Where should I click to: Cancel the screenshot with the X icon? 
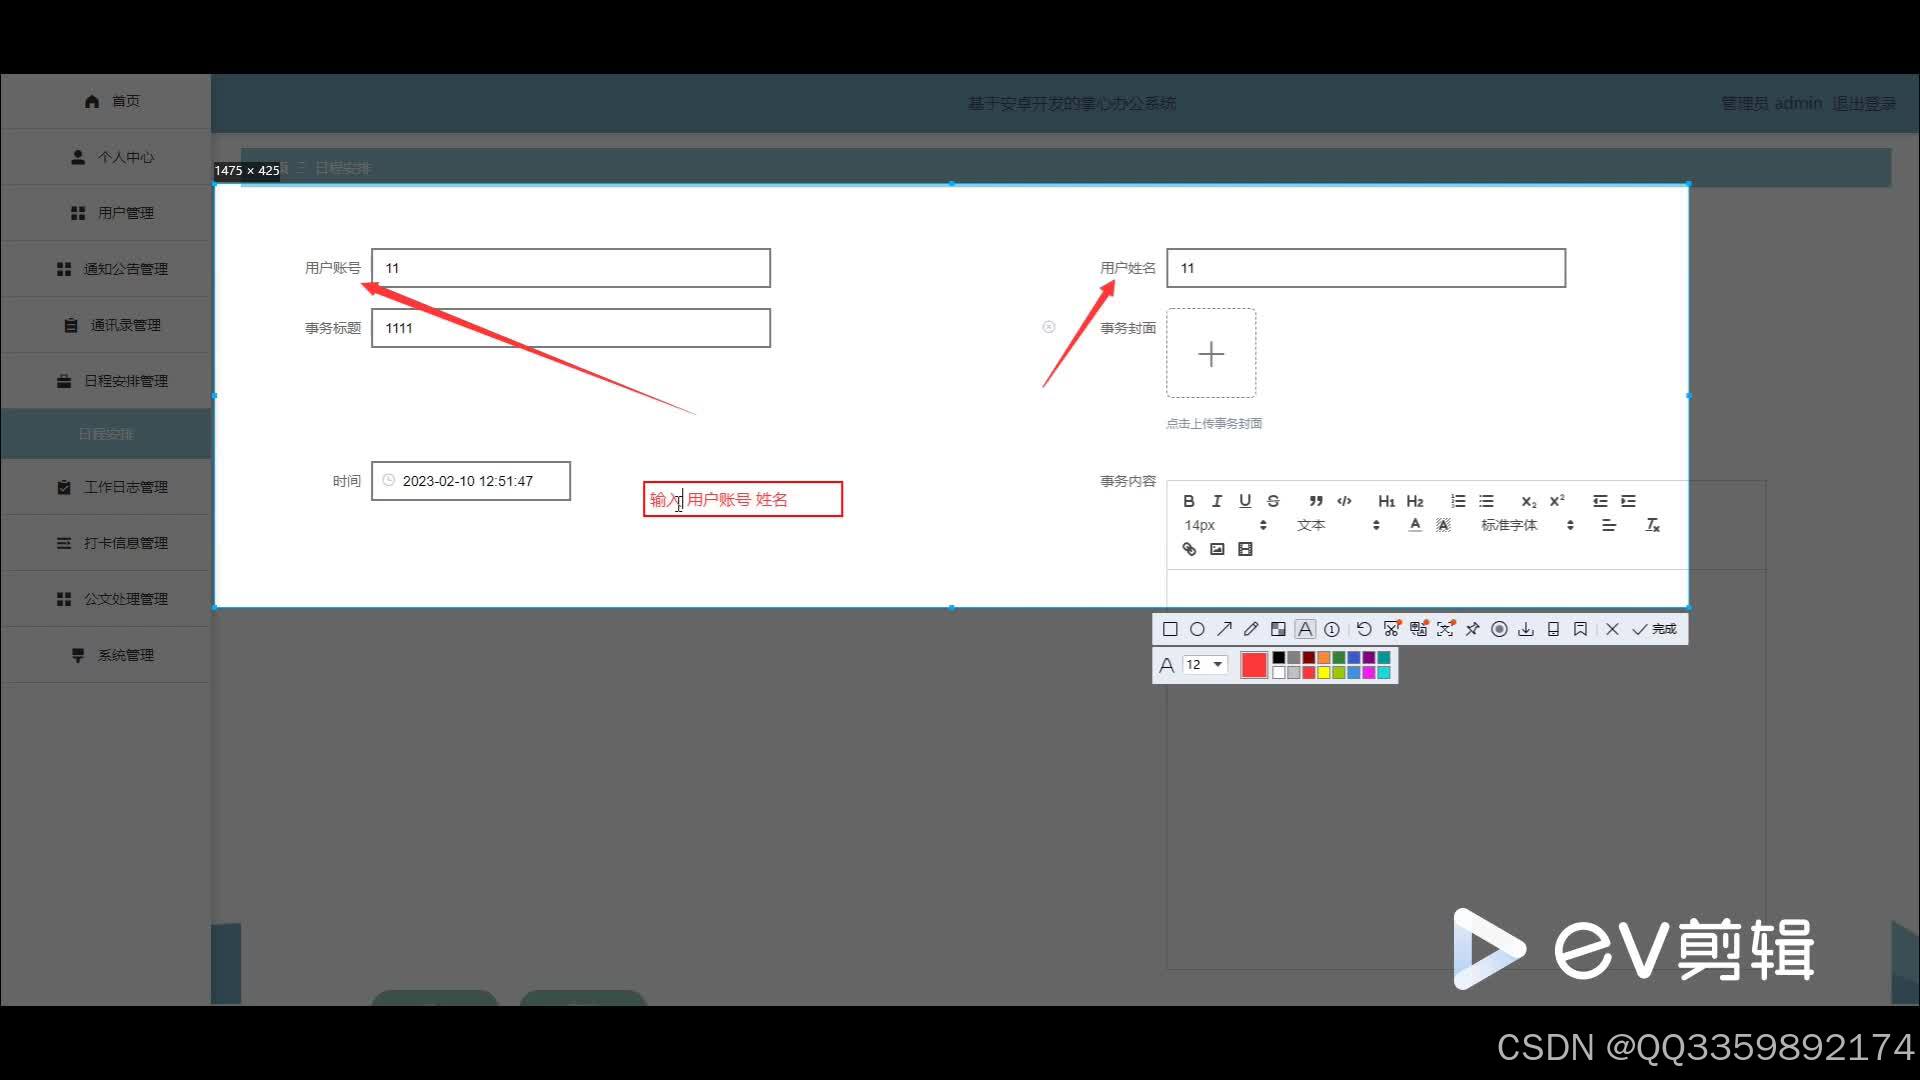(x=1612, y=629)
